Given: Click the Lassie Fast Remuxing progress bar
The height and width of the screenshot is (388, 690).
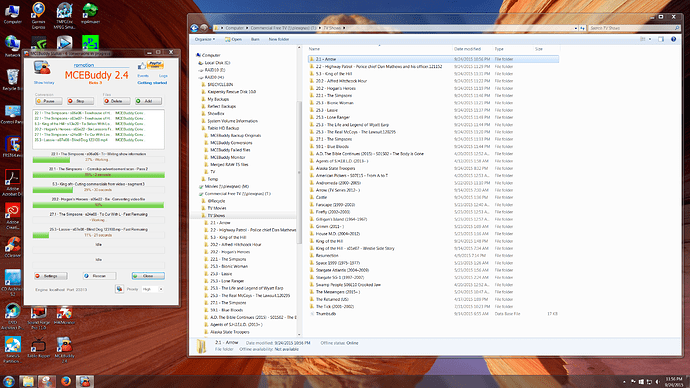Looking at the screenshot, I should tap(98, 235).
